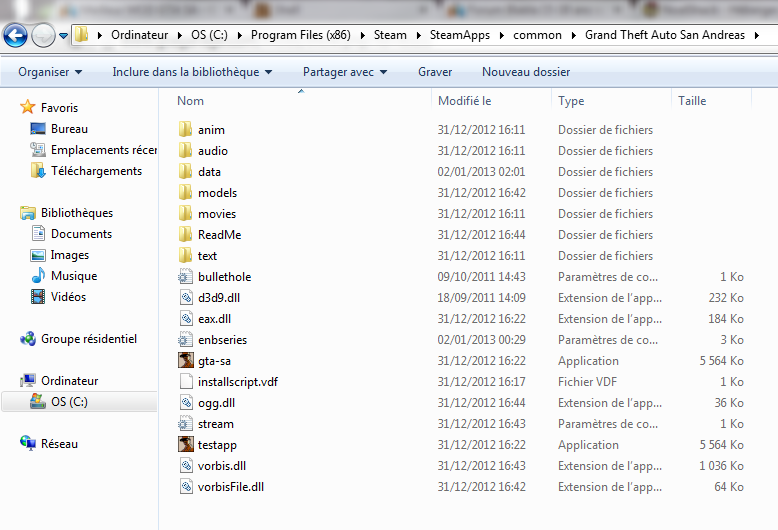Click the Fichier VDF type cell
Viewport: 778px width, 530px height.
pos(587,382)
